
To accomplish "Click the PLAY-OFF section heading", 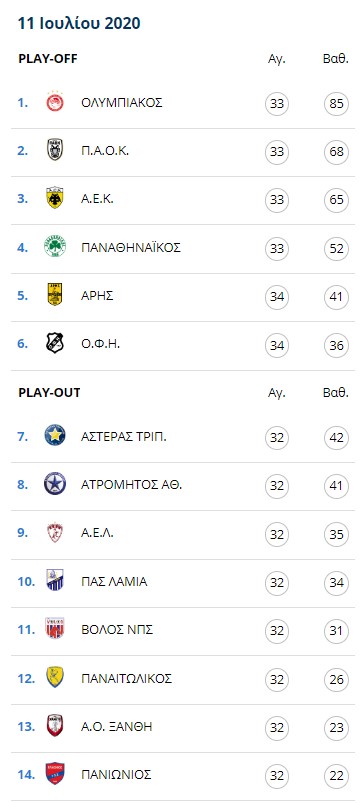I will point(48,59).
